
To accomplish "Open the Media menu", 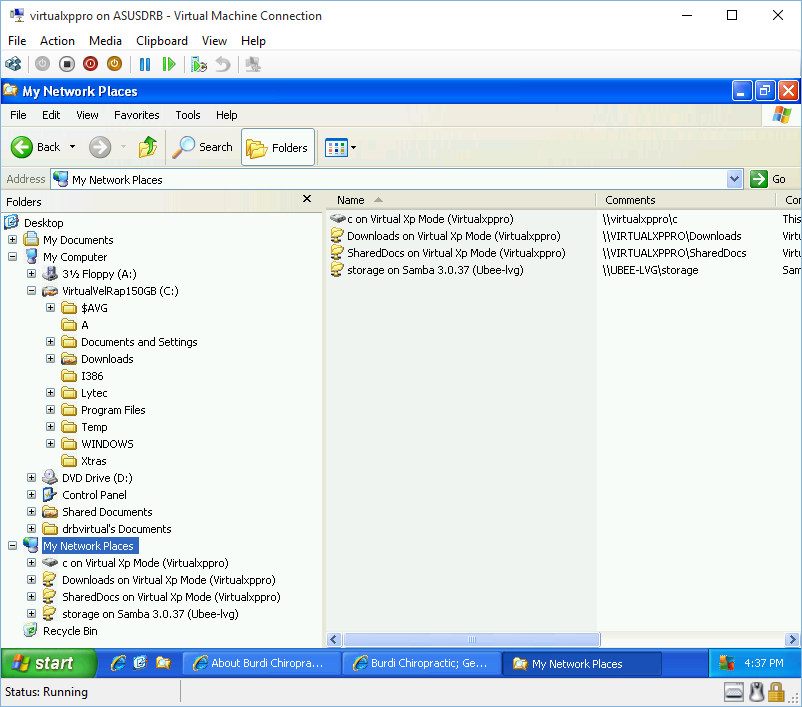I will click(x=105, y=41).
